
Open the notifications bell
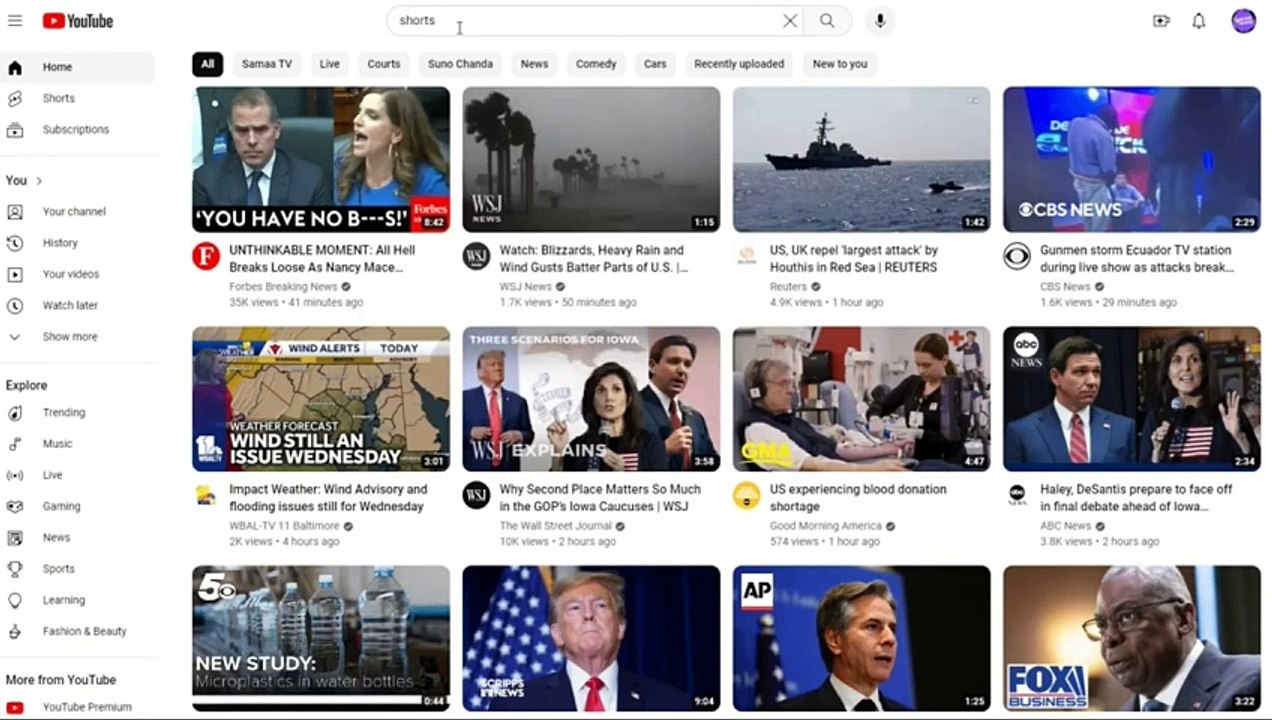[x=1199, y=20]
